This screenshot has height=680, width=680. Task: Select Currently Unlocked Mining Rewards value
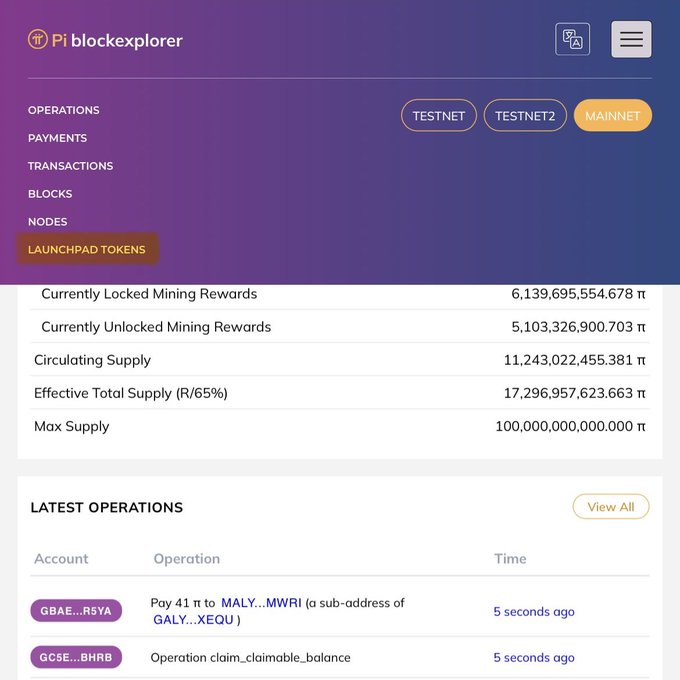(x=578, y=327)
